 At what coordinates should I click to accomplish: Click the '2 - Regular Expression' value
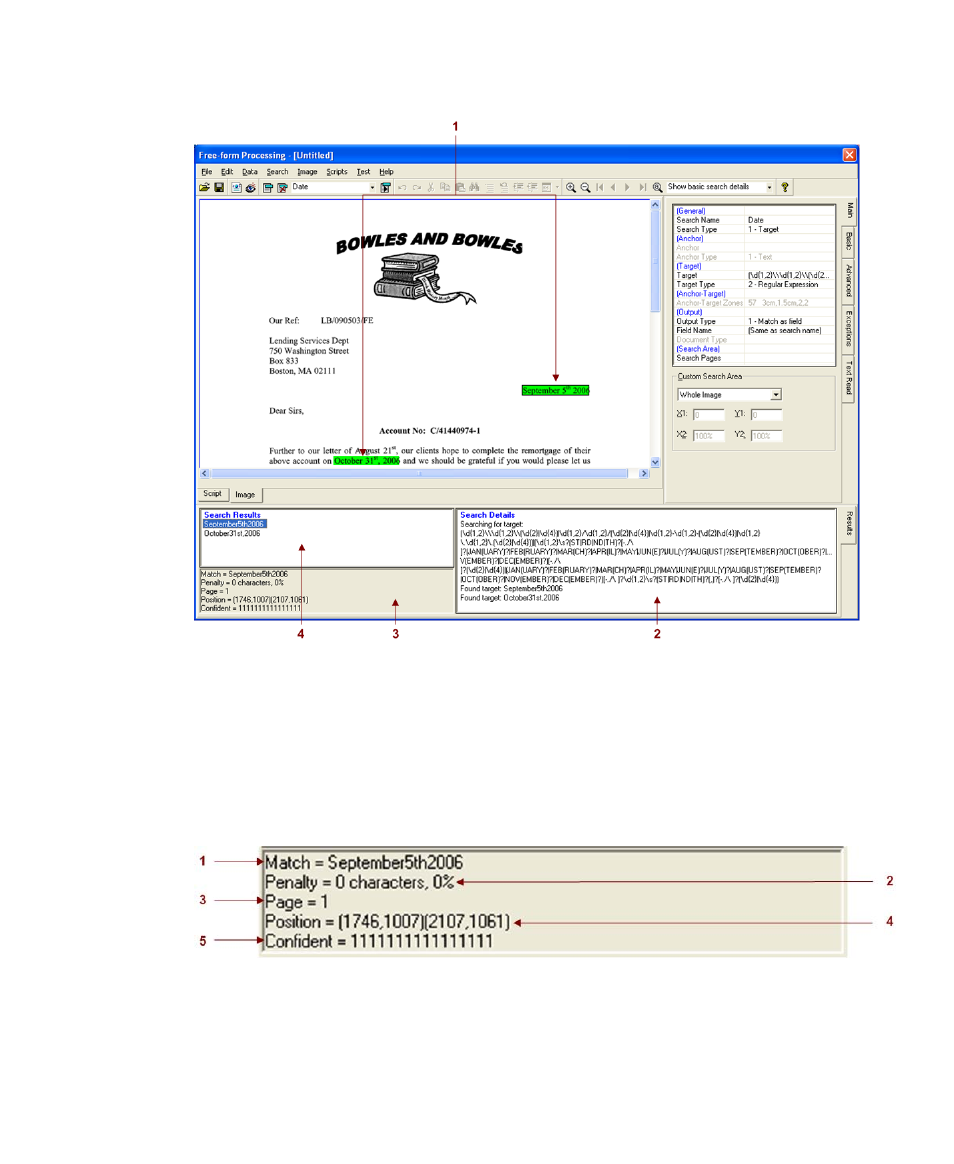point(783,284)
